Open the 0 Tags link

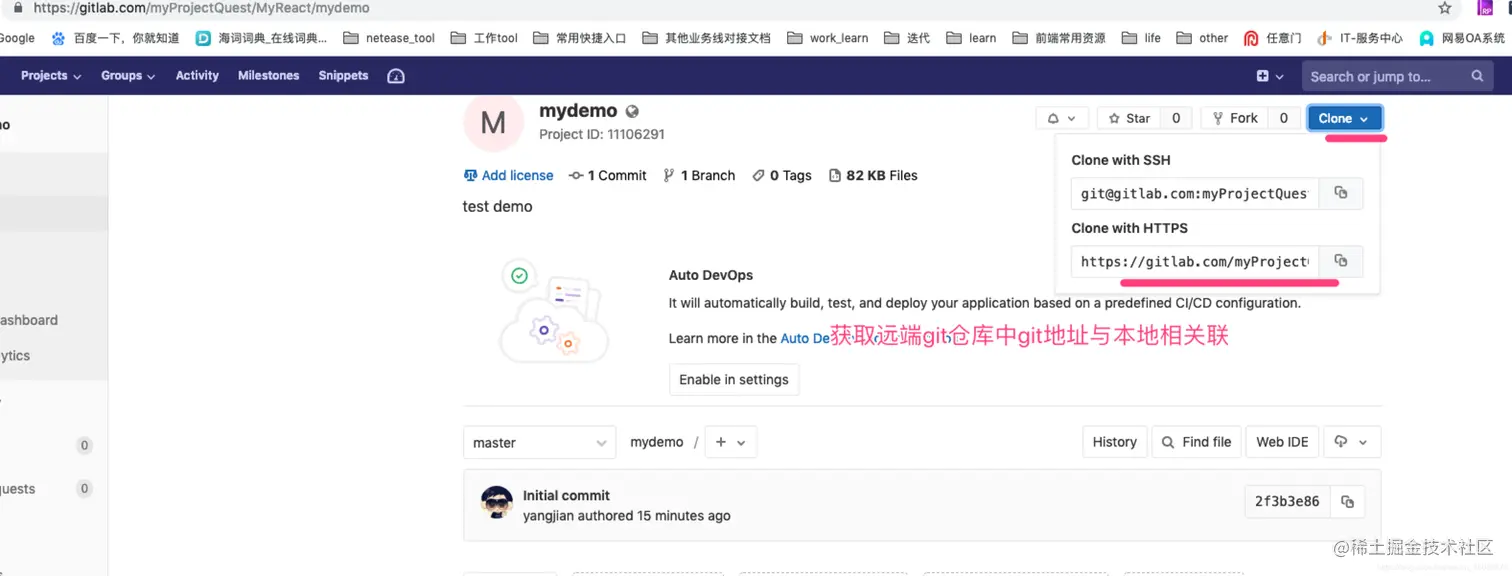coord(782,175)
